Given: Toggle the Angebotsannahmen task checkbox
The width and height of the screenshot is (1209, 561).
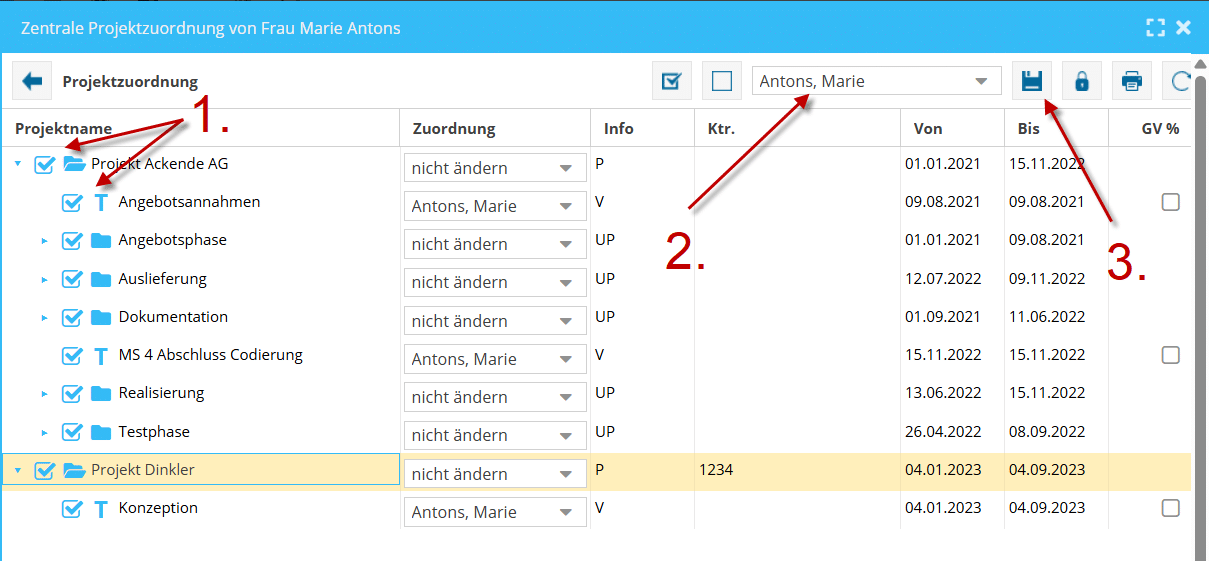Looking at the screenshot, I should click(x=72, y=203).
